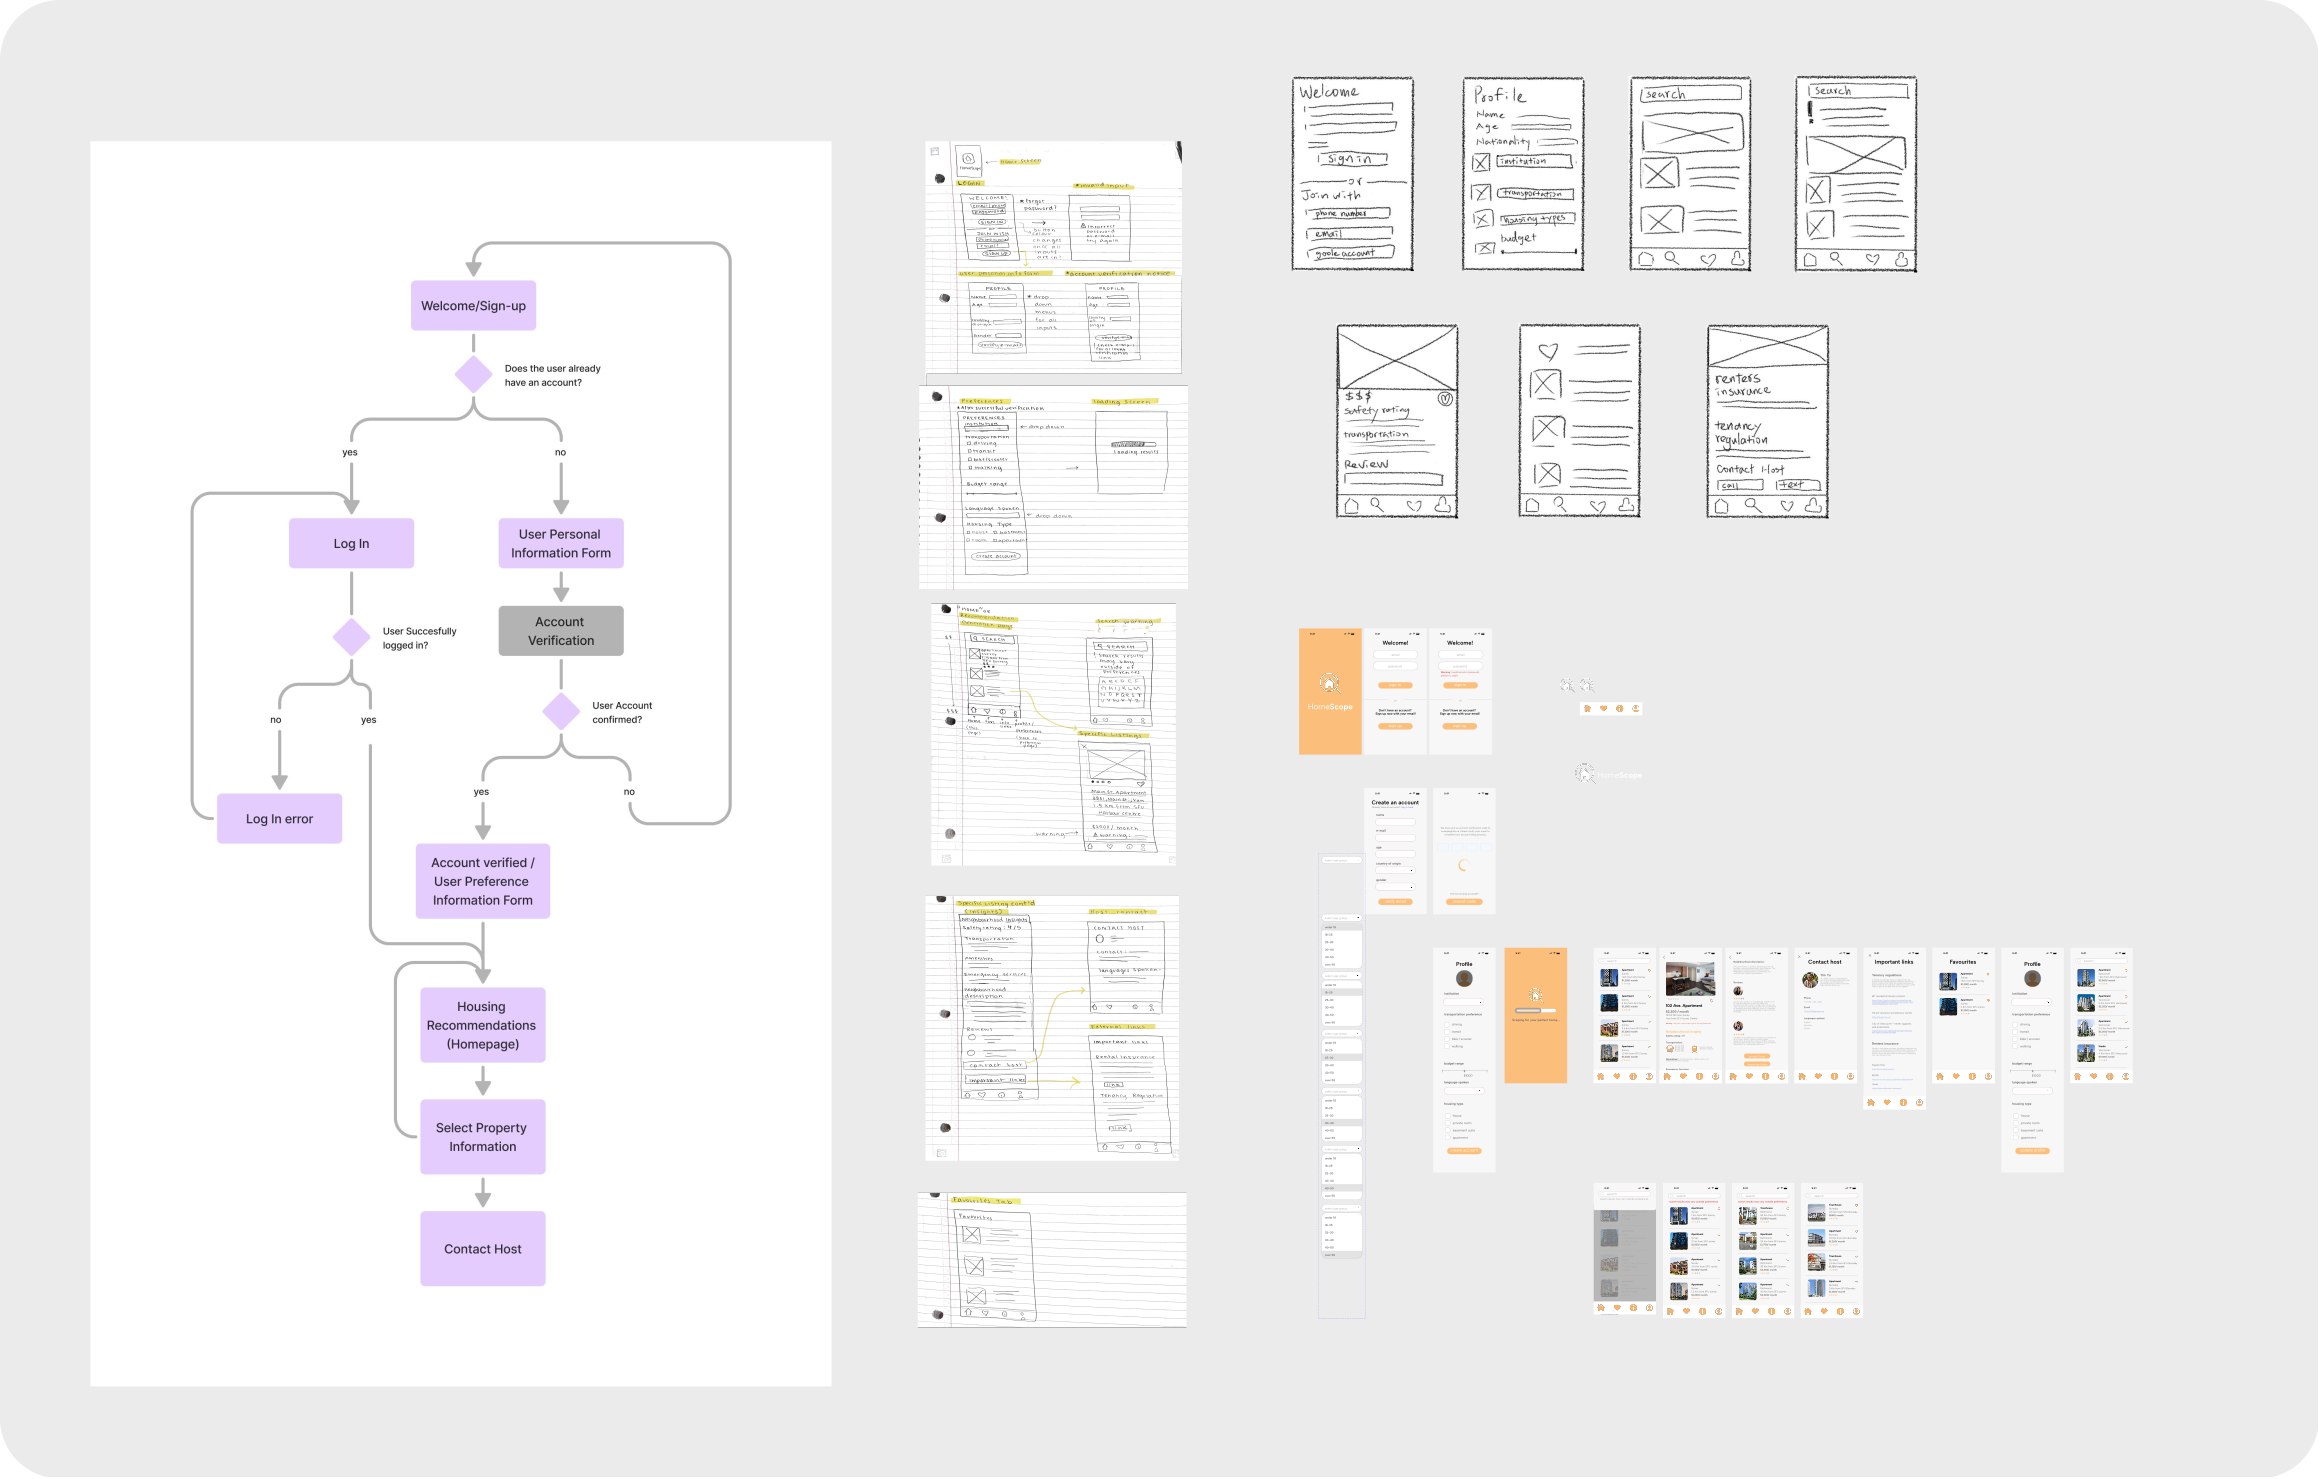Select info tab in first listings mockup nav bar
This screenshot has height=1479, width=2319.
tap(1633, 1076)
